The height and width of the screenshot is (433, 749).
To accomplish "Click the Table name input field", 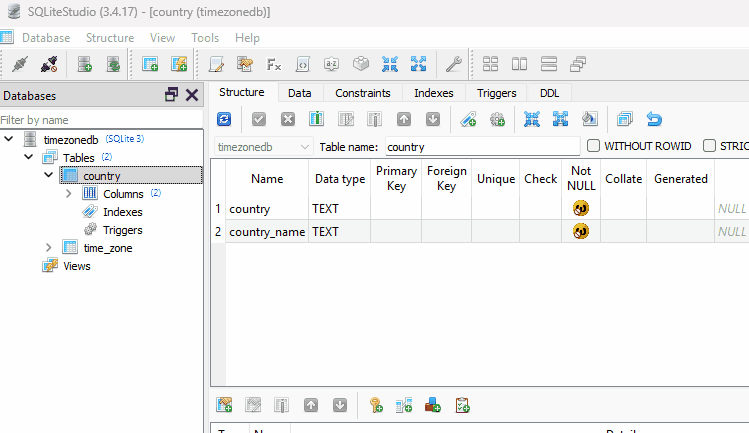I will (482, 147).
